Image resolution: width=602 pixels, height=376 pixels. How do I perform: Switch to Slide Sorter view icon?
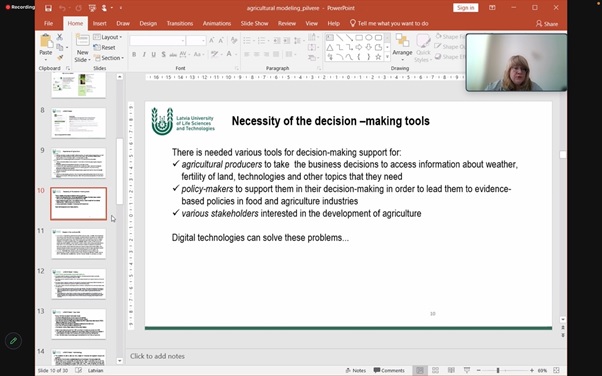(x=435, y=370)
